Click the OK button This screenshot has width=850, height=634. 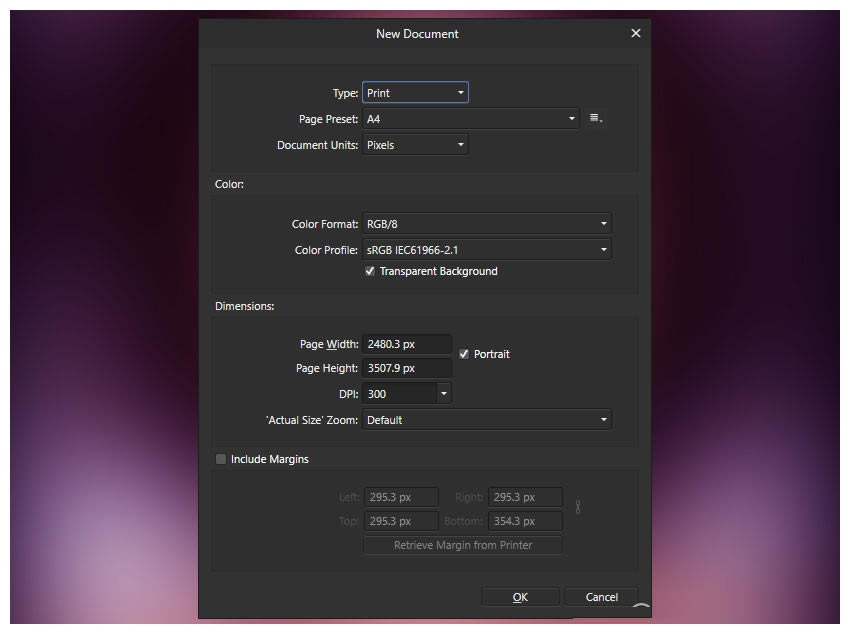[x=520, y=596]
